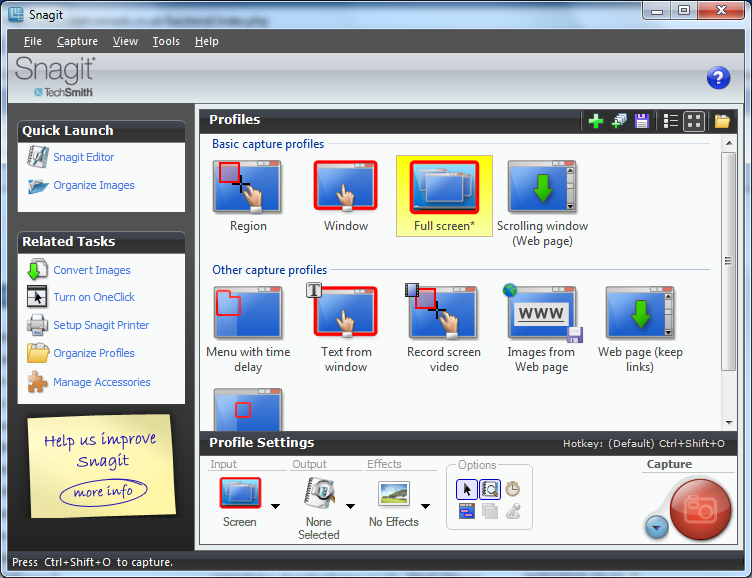
Task: Click the Basic capture profiles heading
Action: (268, 144)
